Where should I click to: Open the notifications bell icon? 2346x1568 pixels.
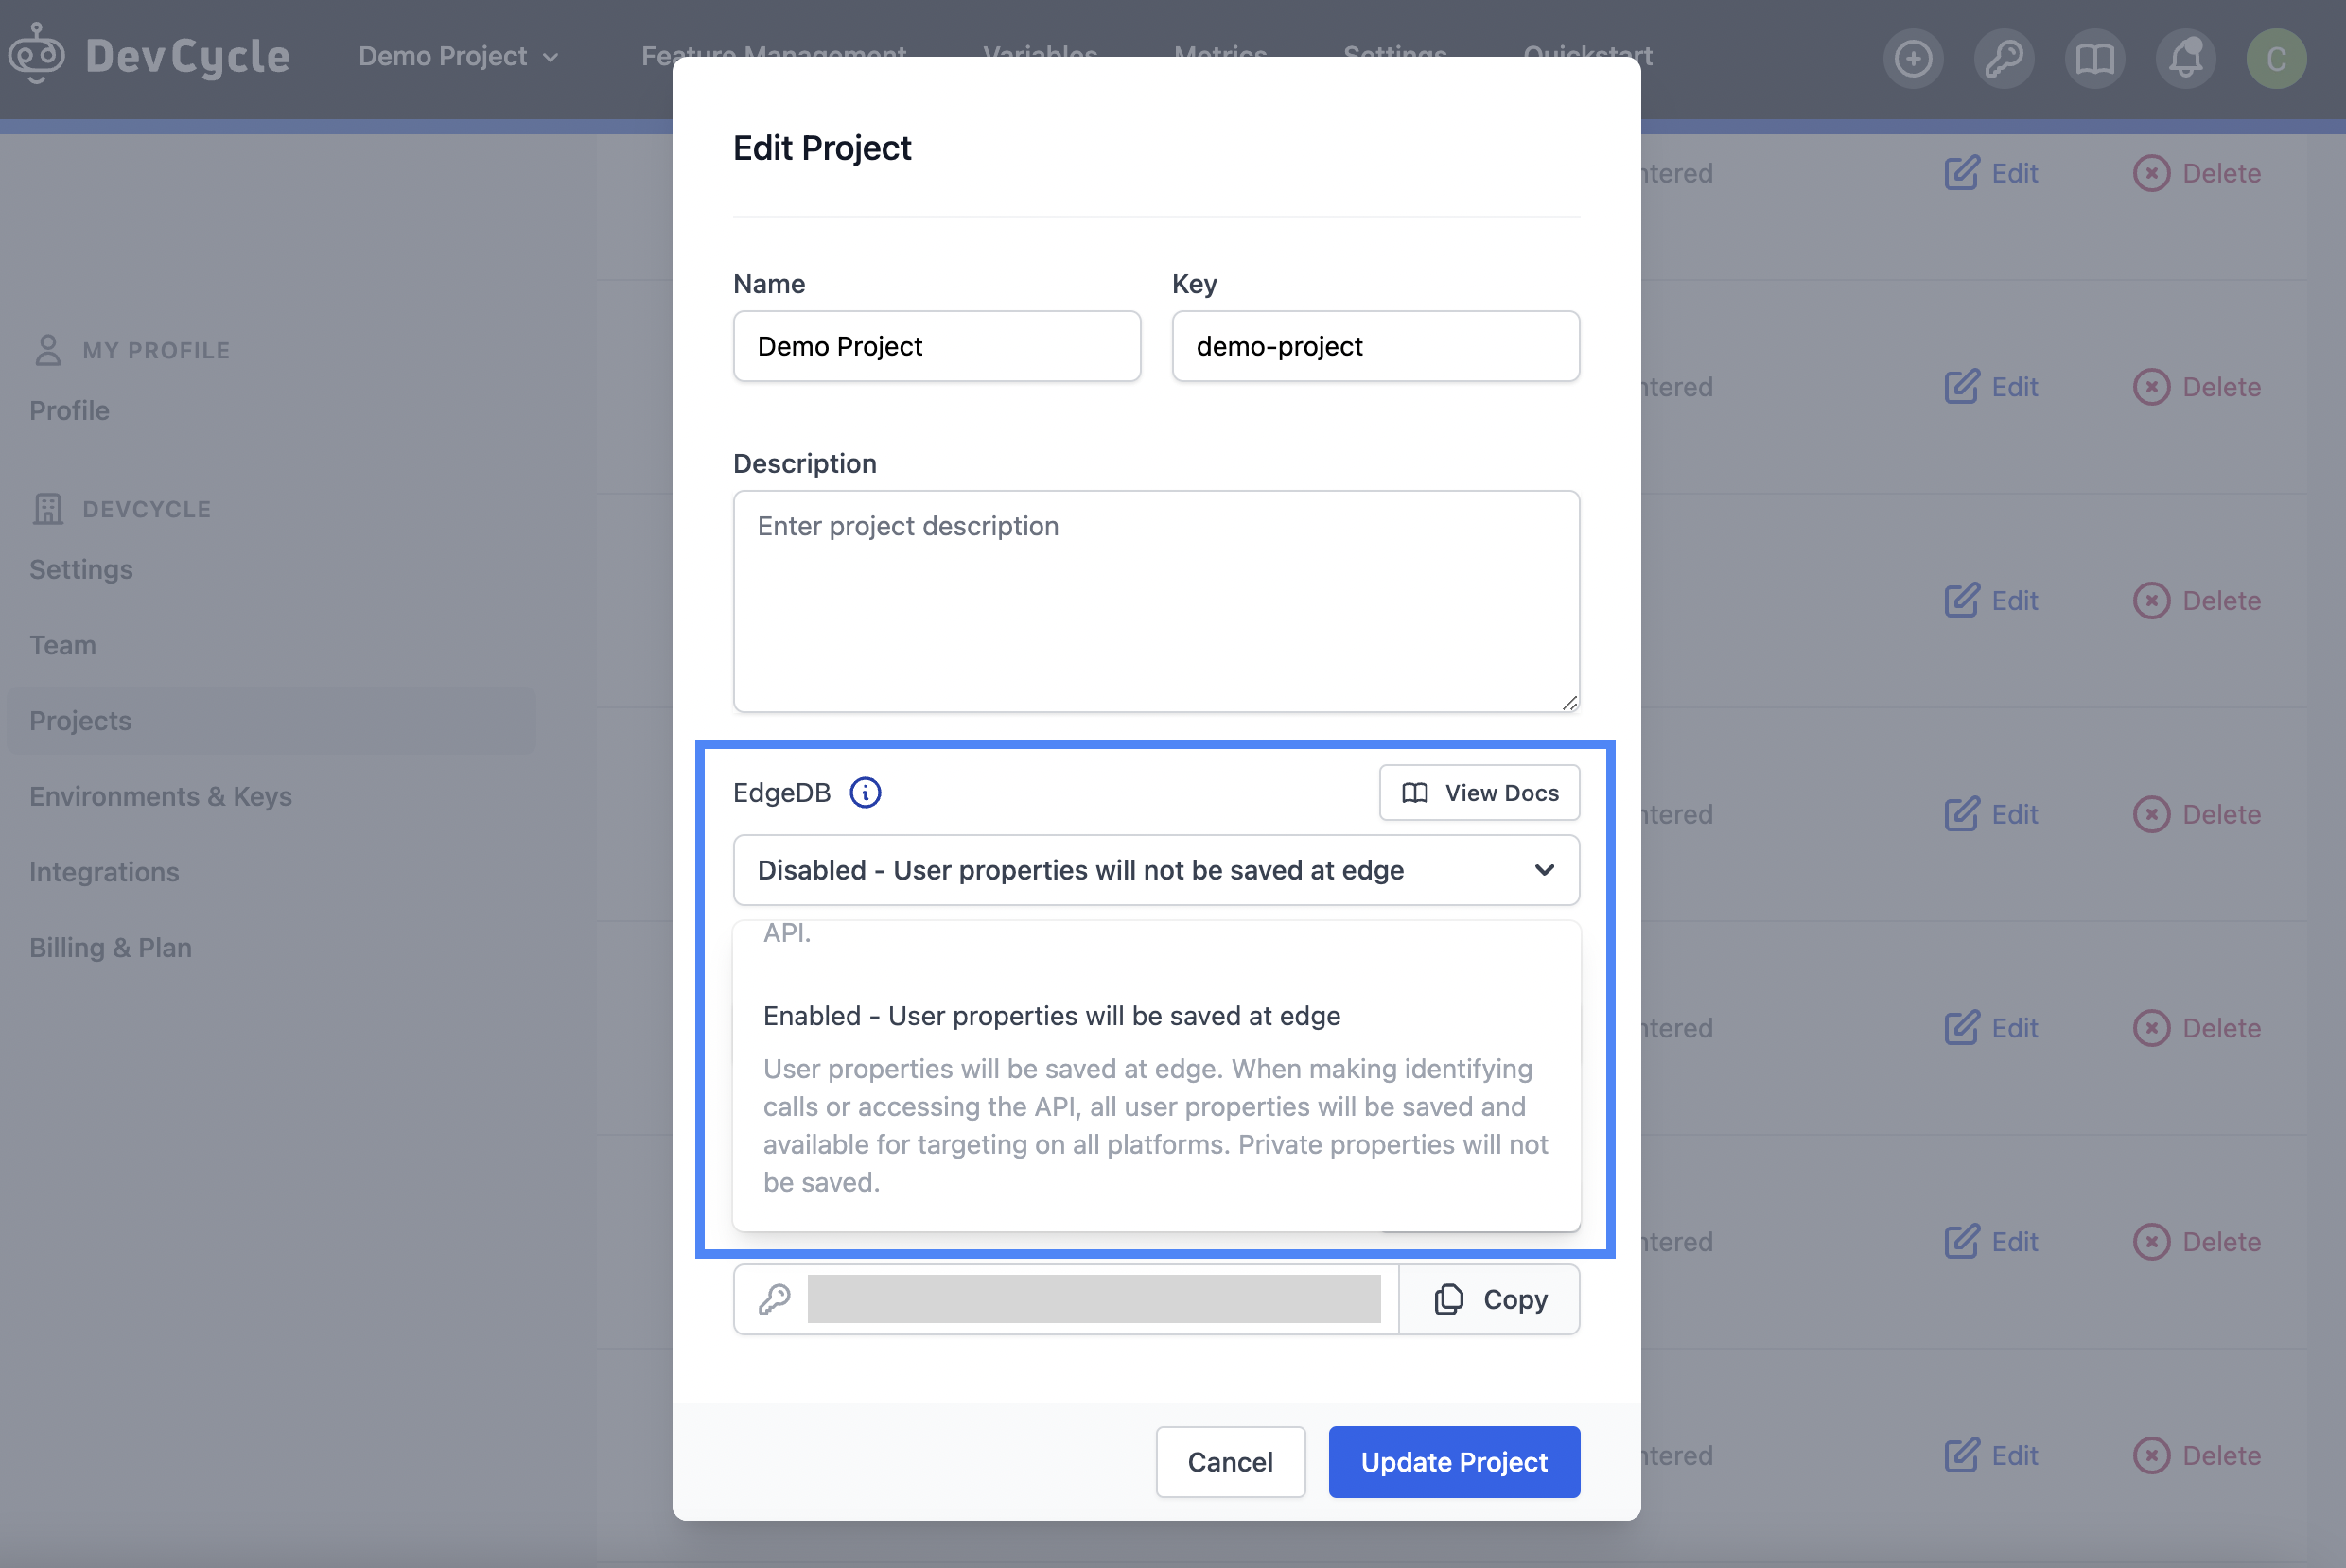tap(2186, 58)
